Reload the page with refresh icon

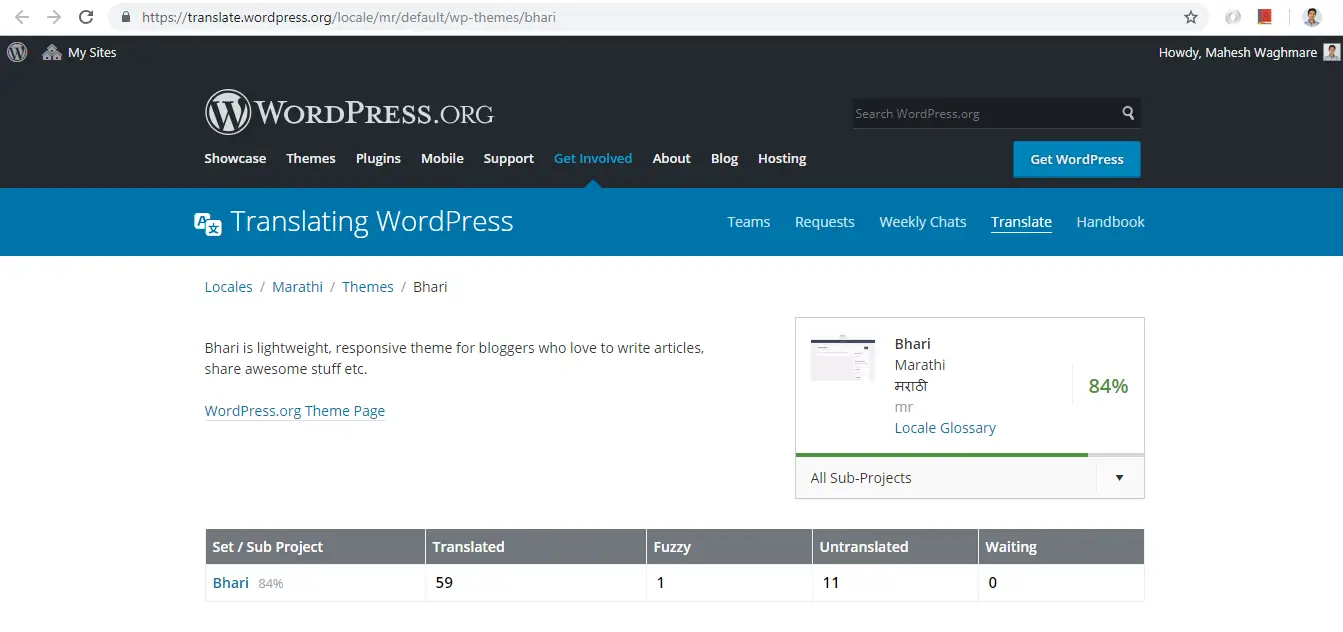(x=87, y=17)
